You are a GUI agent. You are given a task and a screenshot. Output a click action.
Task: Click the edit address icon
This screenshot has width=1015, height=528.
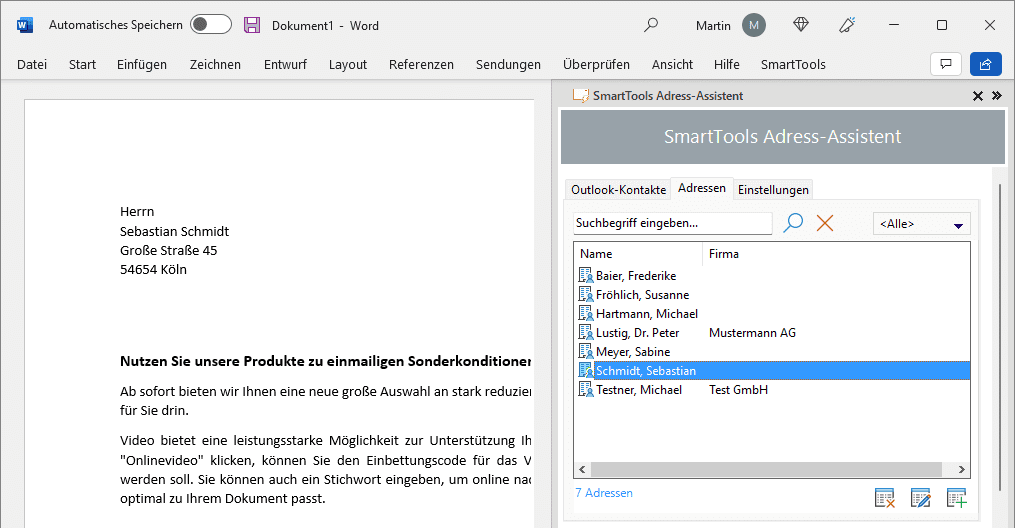click(x=921, y=498)
